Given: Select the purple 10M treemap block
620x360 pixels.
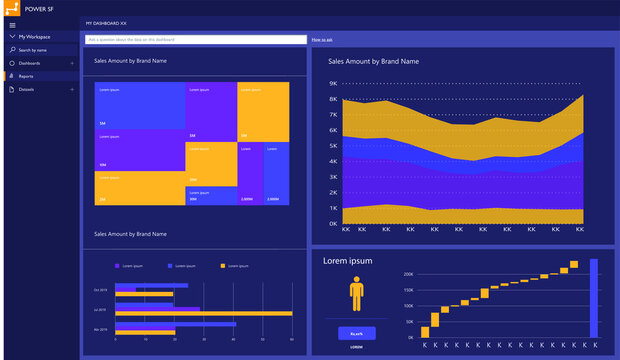Looking at the screenshot, I should coord(140,150).
